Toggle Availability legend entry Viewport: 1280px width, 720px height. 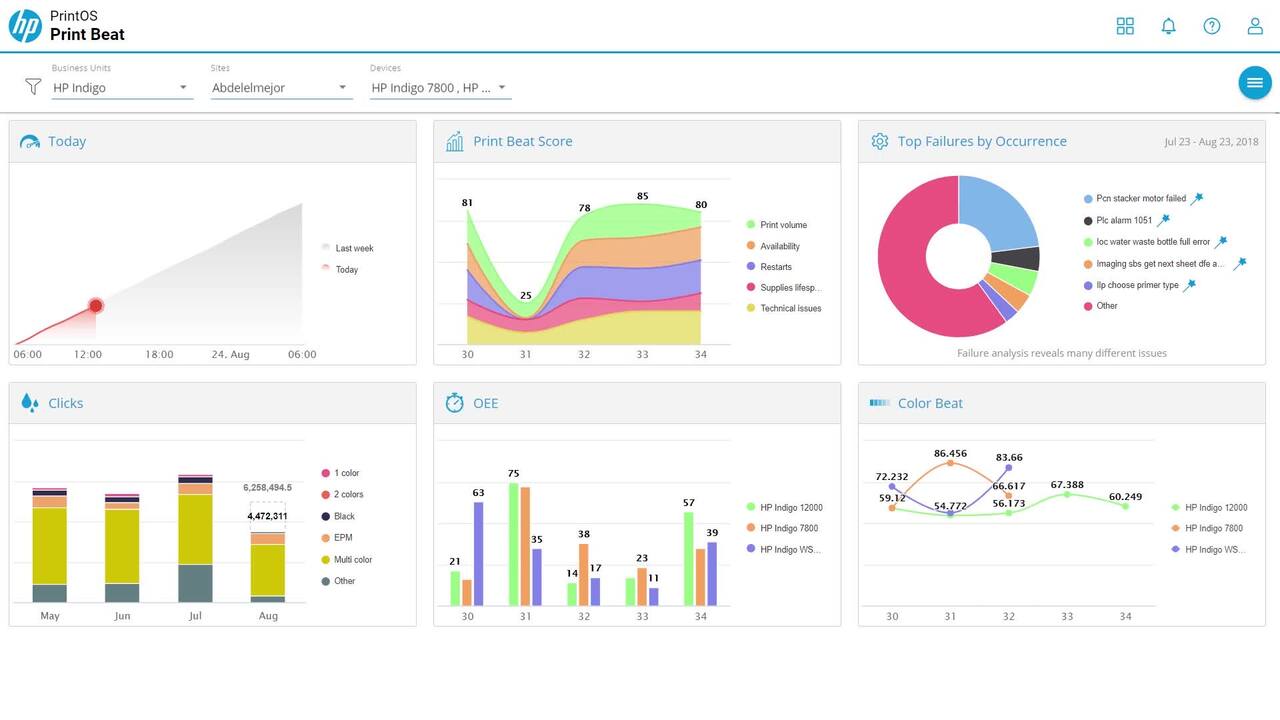click(x=773, y=246)
